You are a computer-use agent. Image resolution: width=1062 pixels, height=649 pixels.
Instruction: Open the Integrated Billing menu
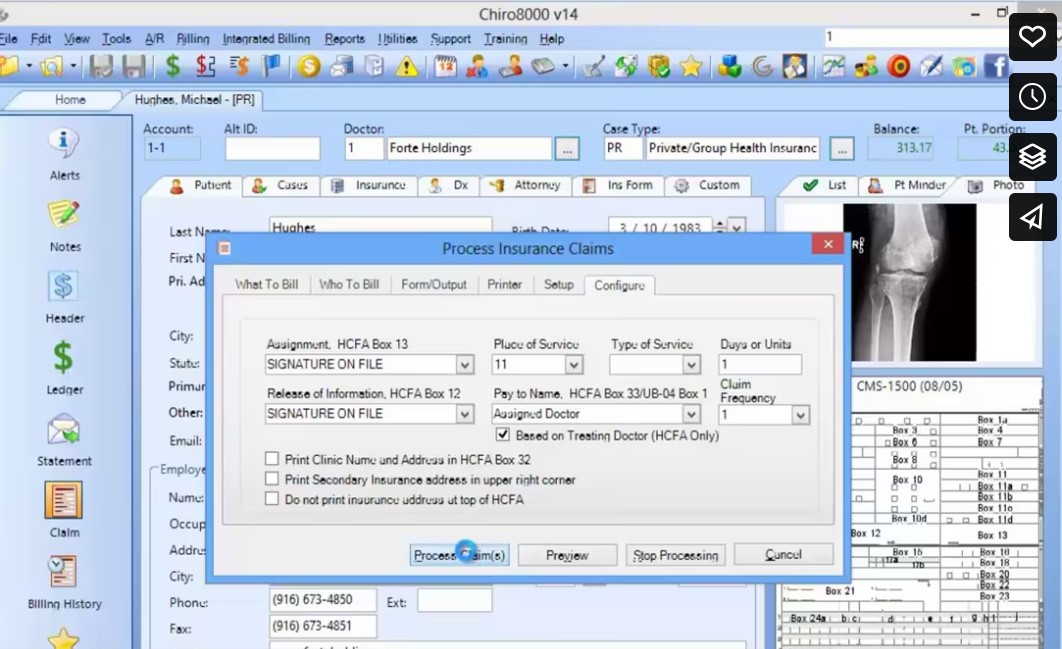(x=266, y=39)
